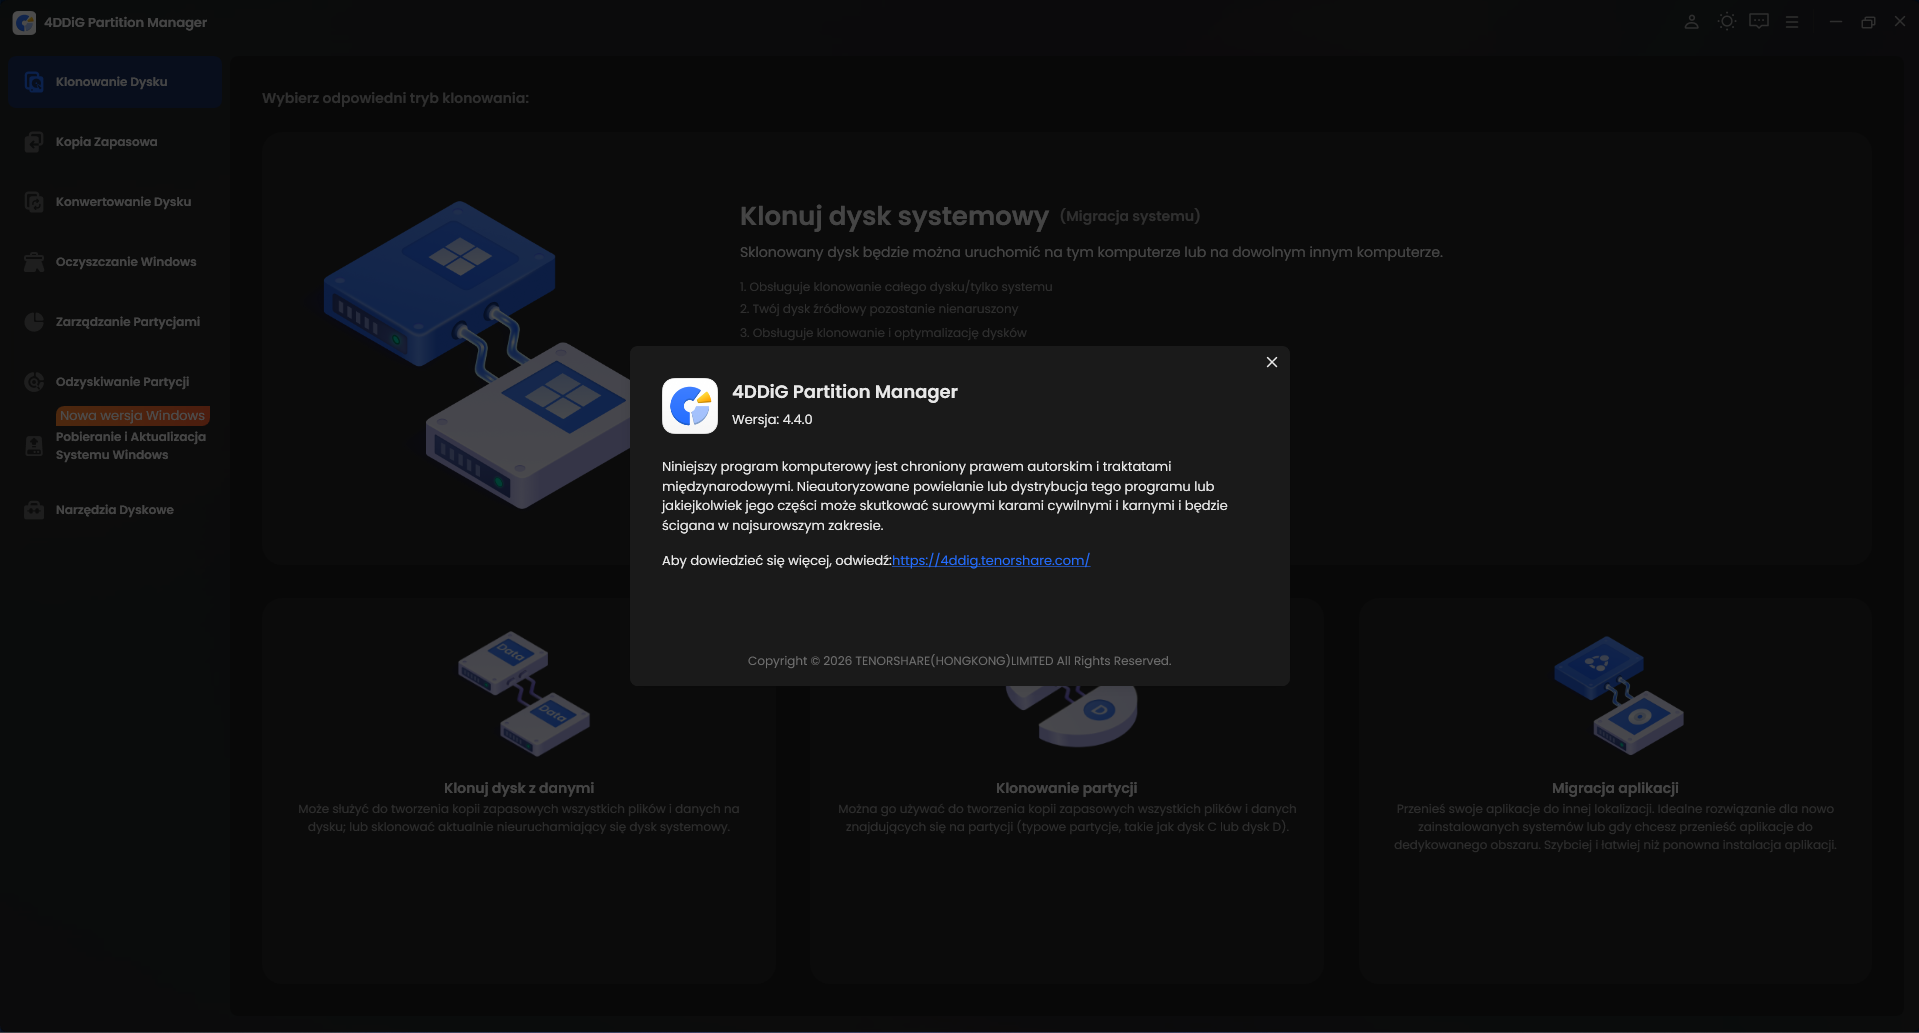The image size is (1919, 1033).
Task: Click the Nowa wersja Windows badge
Action: coord(133,415)
